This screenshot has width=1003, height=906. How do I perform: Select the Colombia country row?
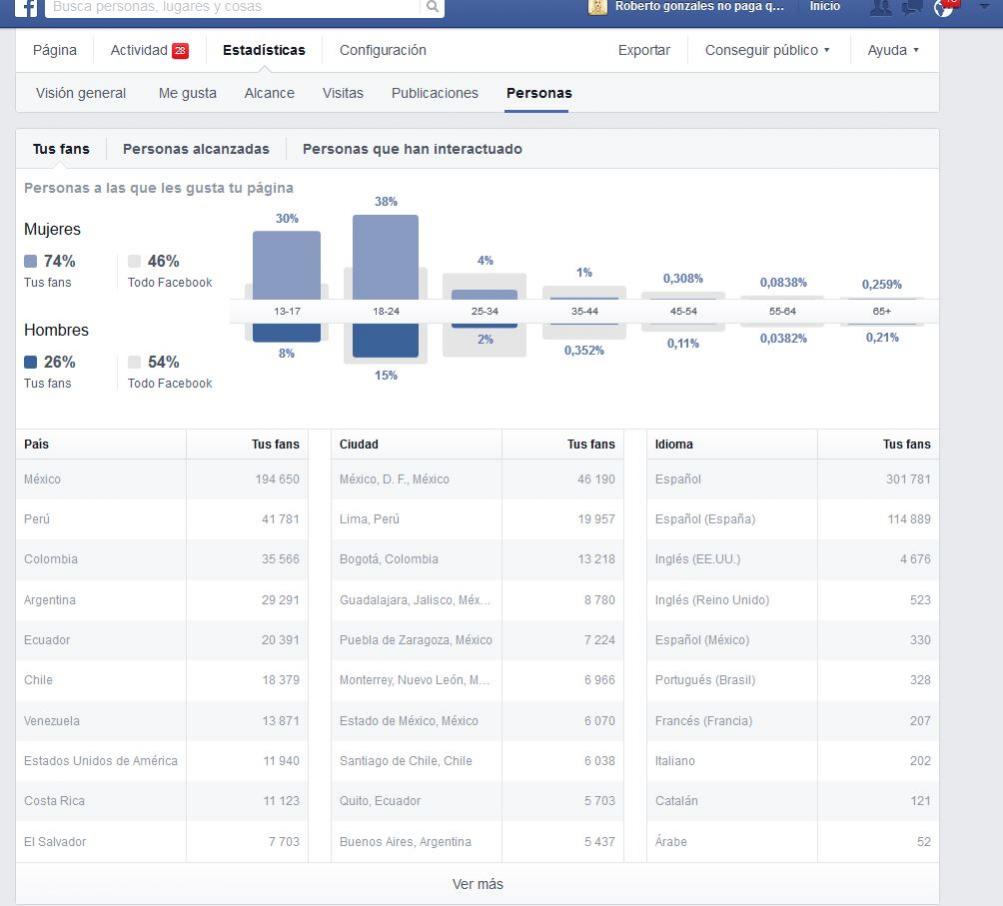pos(162,559)
